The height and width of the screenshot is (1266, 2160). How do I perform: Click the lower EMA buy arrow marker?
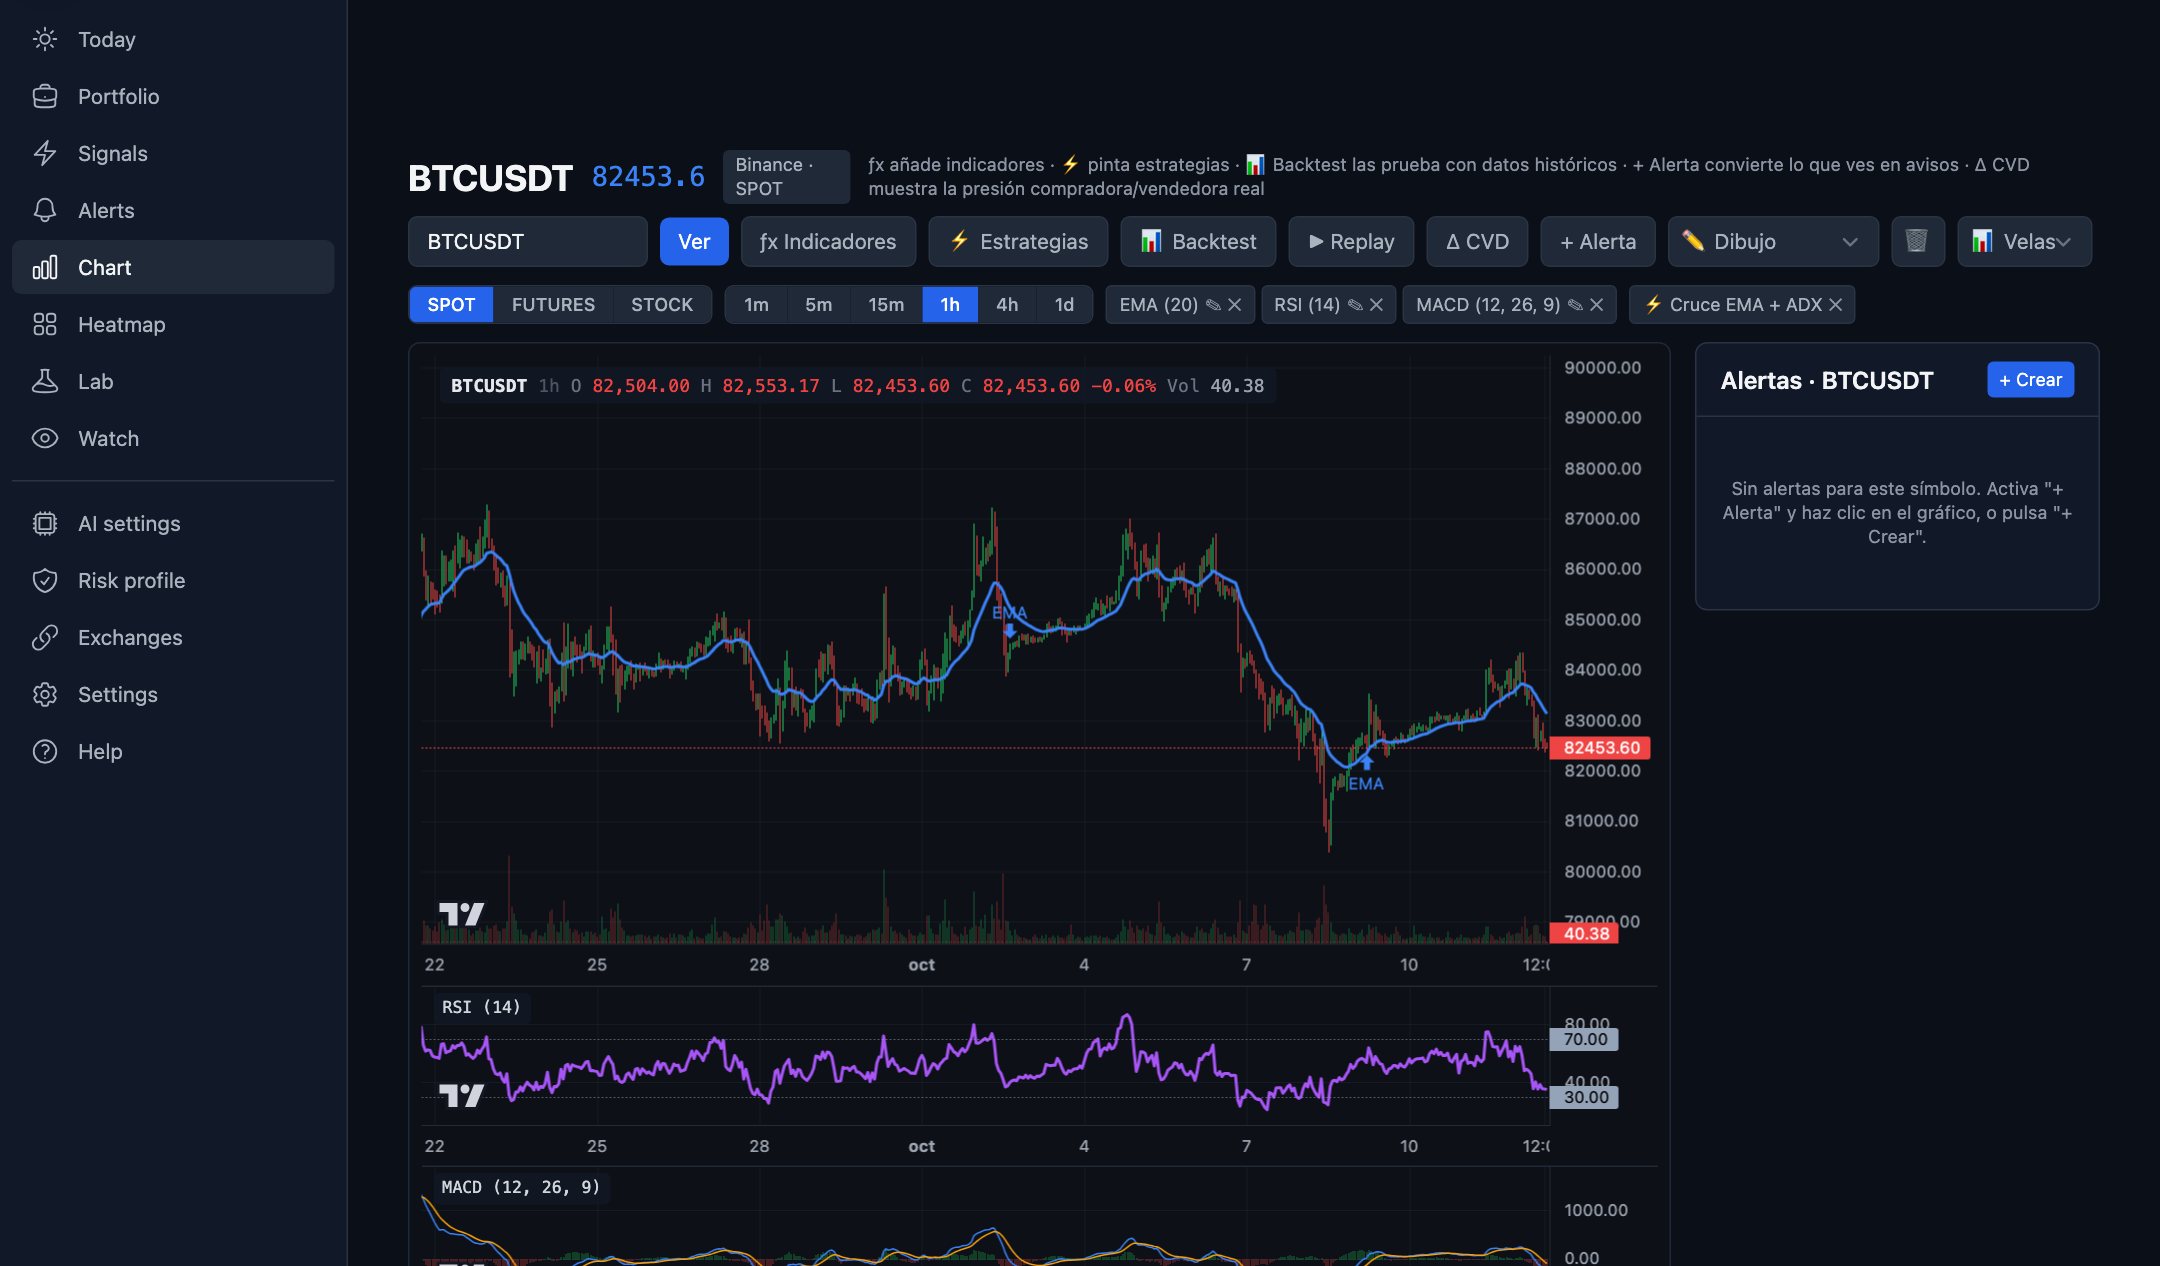[x=1366, y=762]
